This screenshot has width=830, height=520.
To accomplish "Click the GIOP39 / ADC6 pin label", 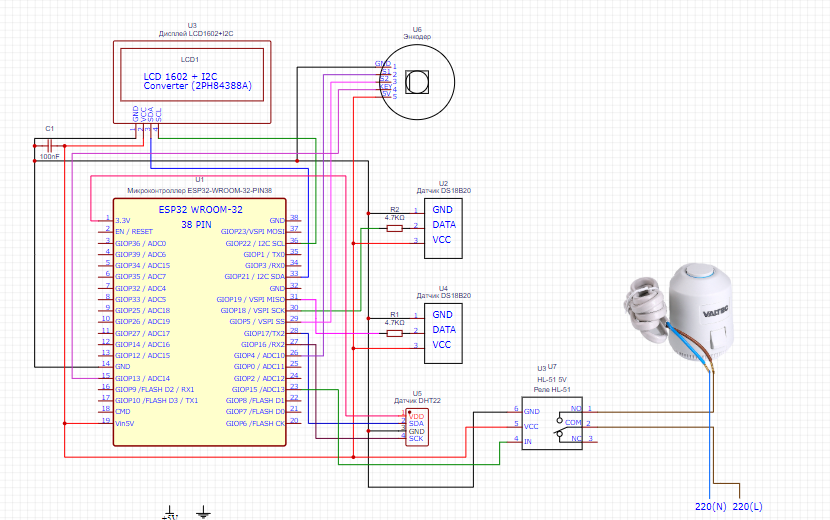I will (141, 255).
